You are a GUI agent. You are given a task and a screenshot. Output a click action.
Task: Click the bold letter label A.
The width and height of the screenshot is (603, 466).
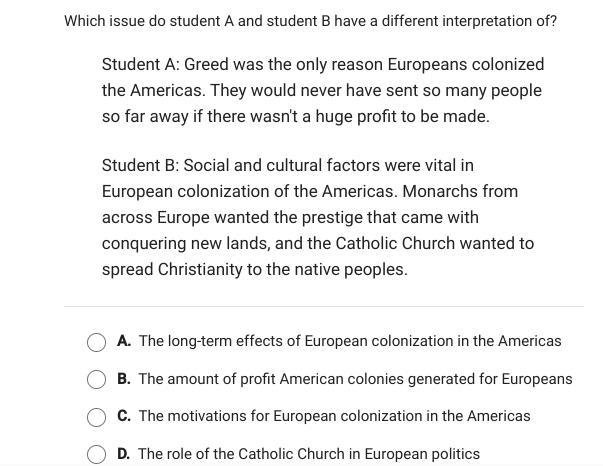pyautogui.click(x=124, y=341)
